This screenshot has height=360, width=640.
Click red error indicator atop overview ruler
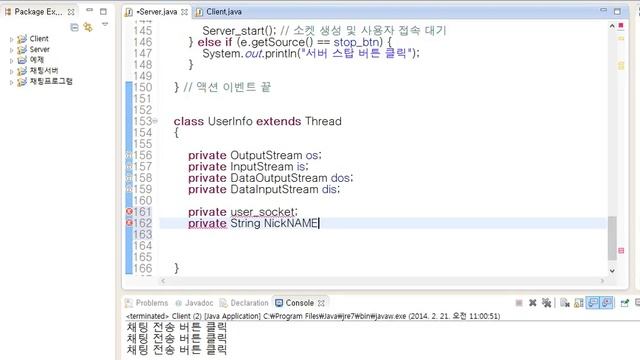(621, 26)
